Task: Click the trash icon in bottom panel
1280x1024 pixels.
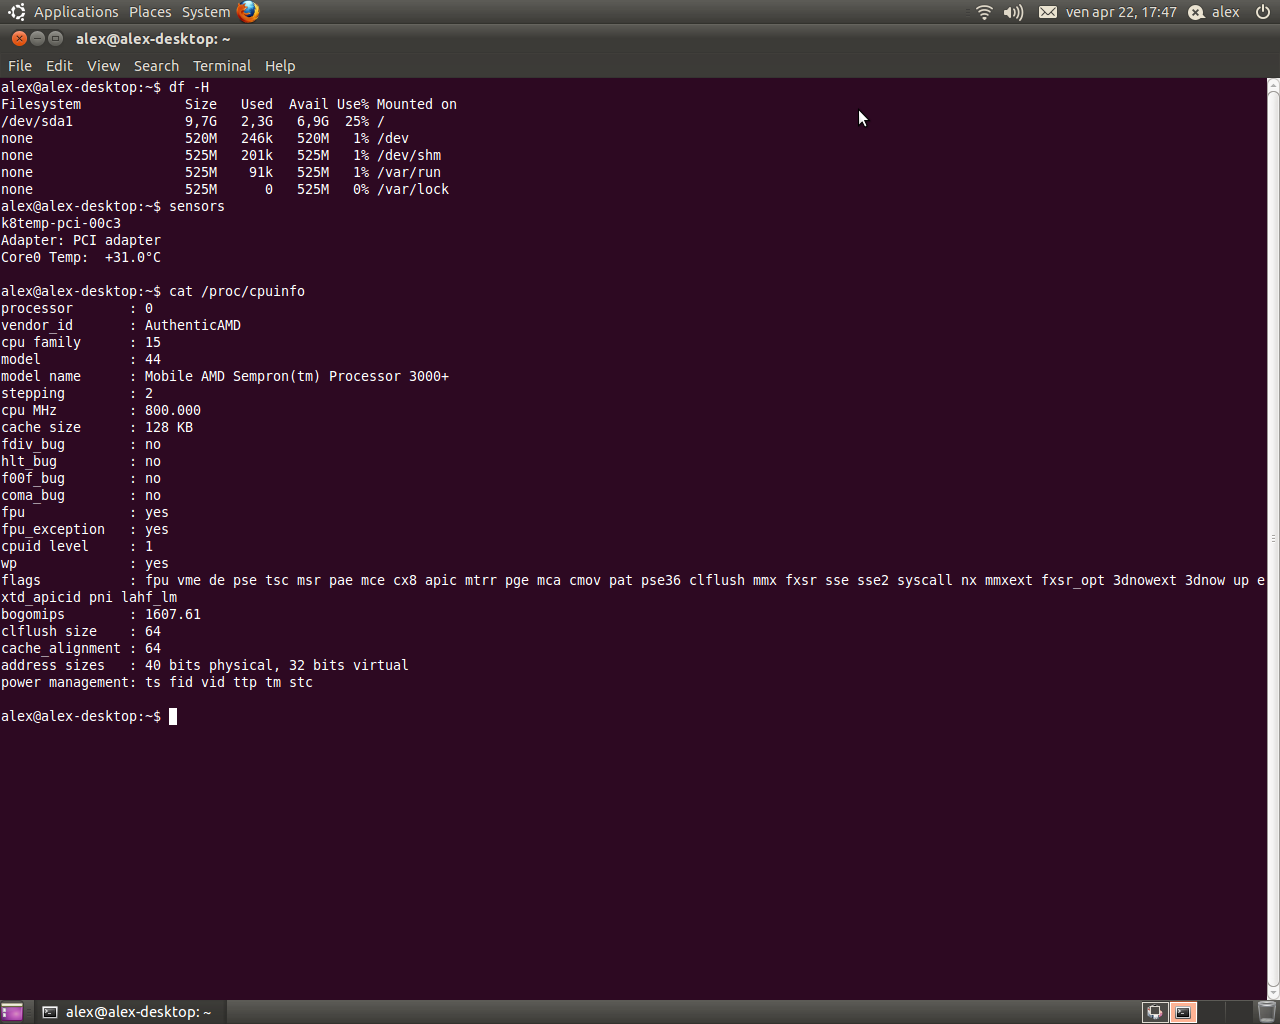Action: [x=1266, y=1012]
